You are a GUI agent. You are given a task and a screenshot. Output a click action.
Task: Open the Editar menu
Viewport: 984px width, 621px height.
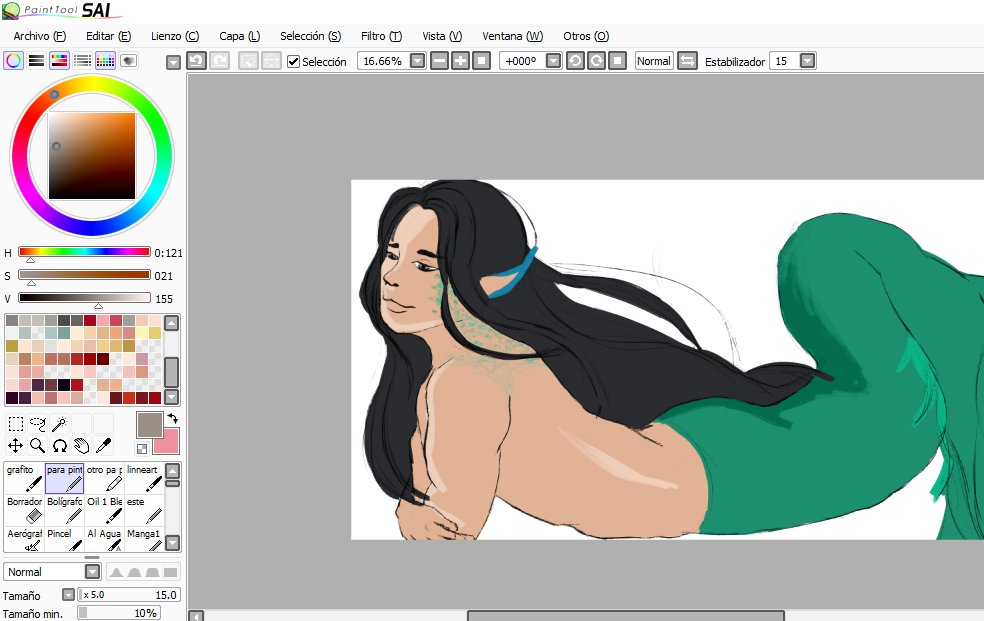point(109,36)
